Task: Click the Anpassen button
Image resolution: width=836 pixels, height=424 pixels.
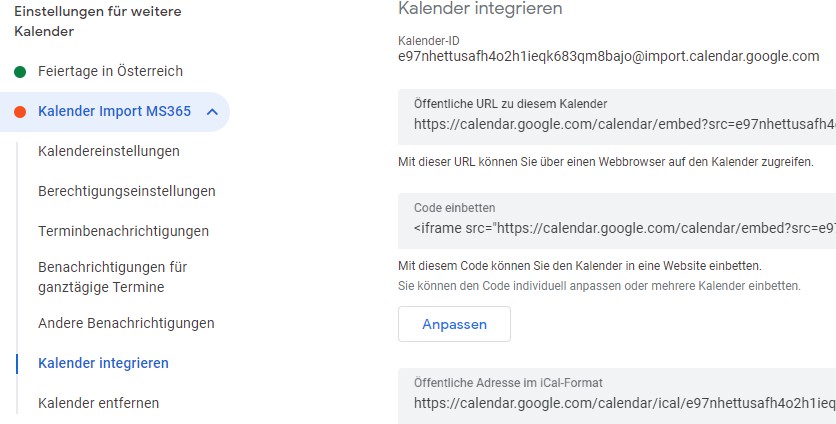Action: (454, 324)
